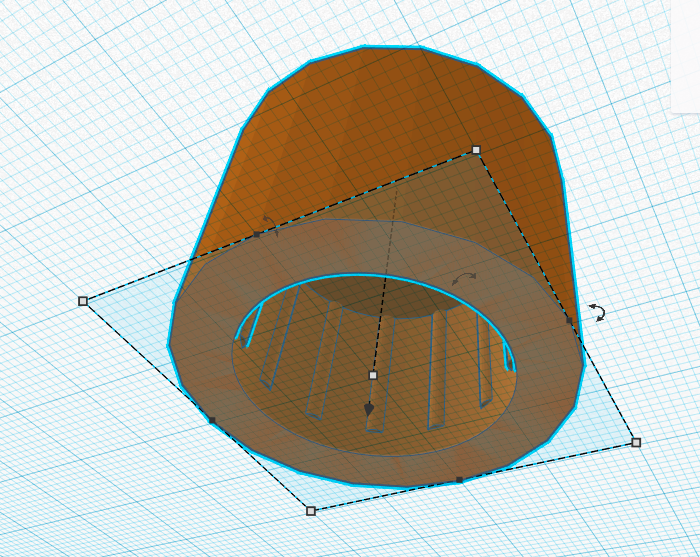Viewport: 700px width, 557px height.
Task: Click the black cone lift arrow
Action: click(x=369, y=409)
